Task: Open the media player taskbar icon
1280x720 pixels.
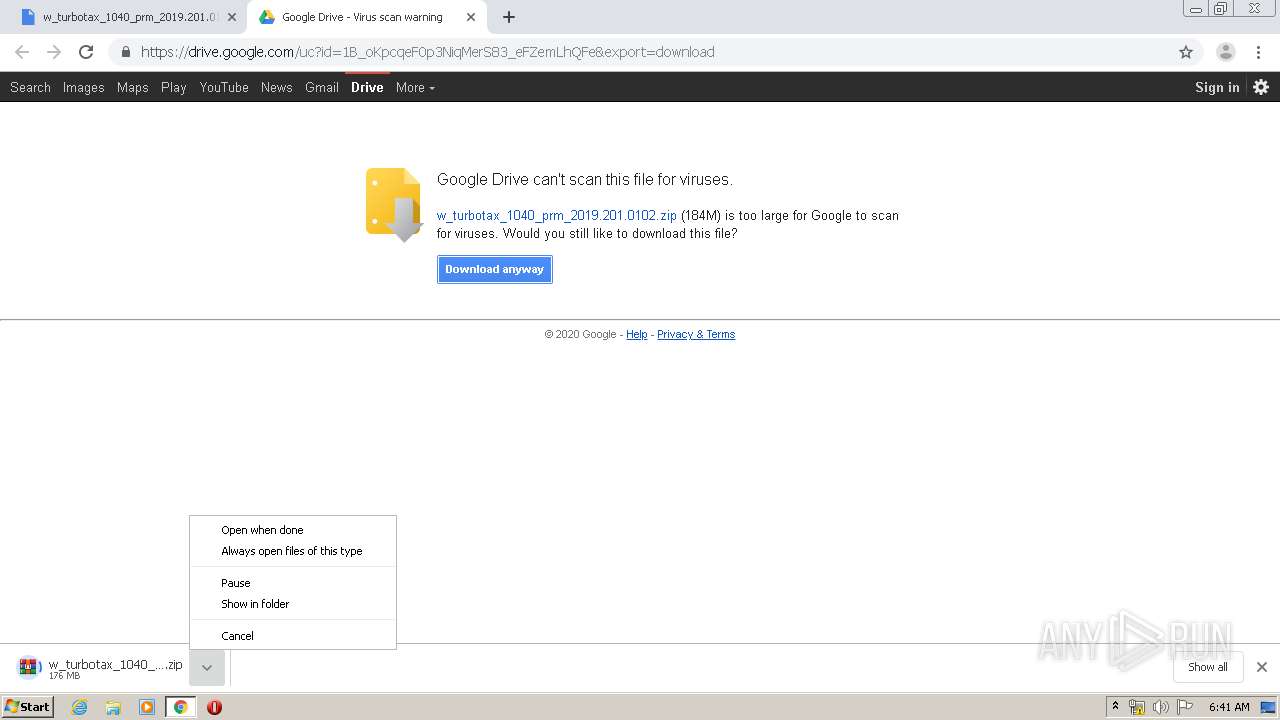Action: pos(147,707)
